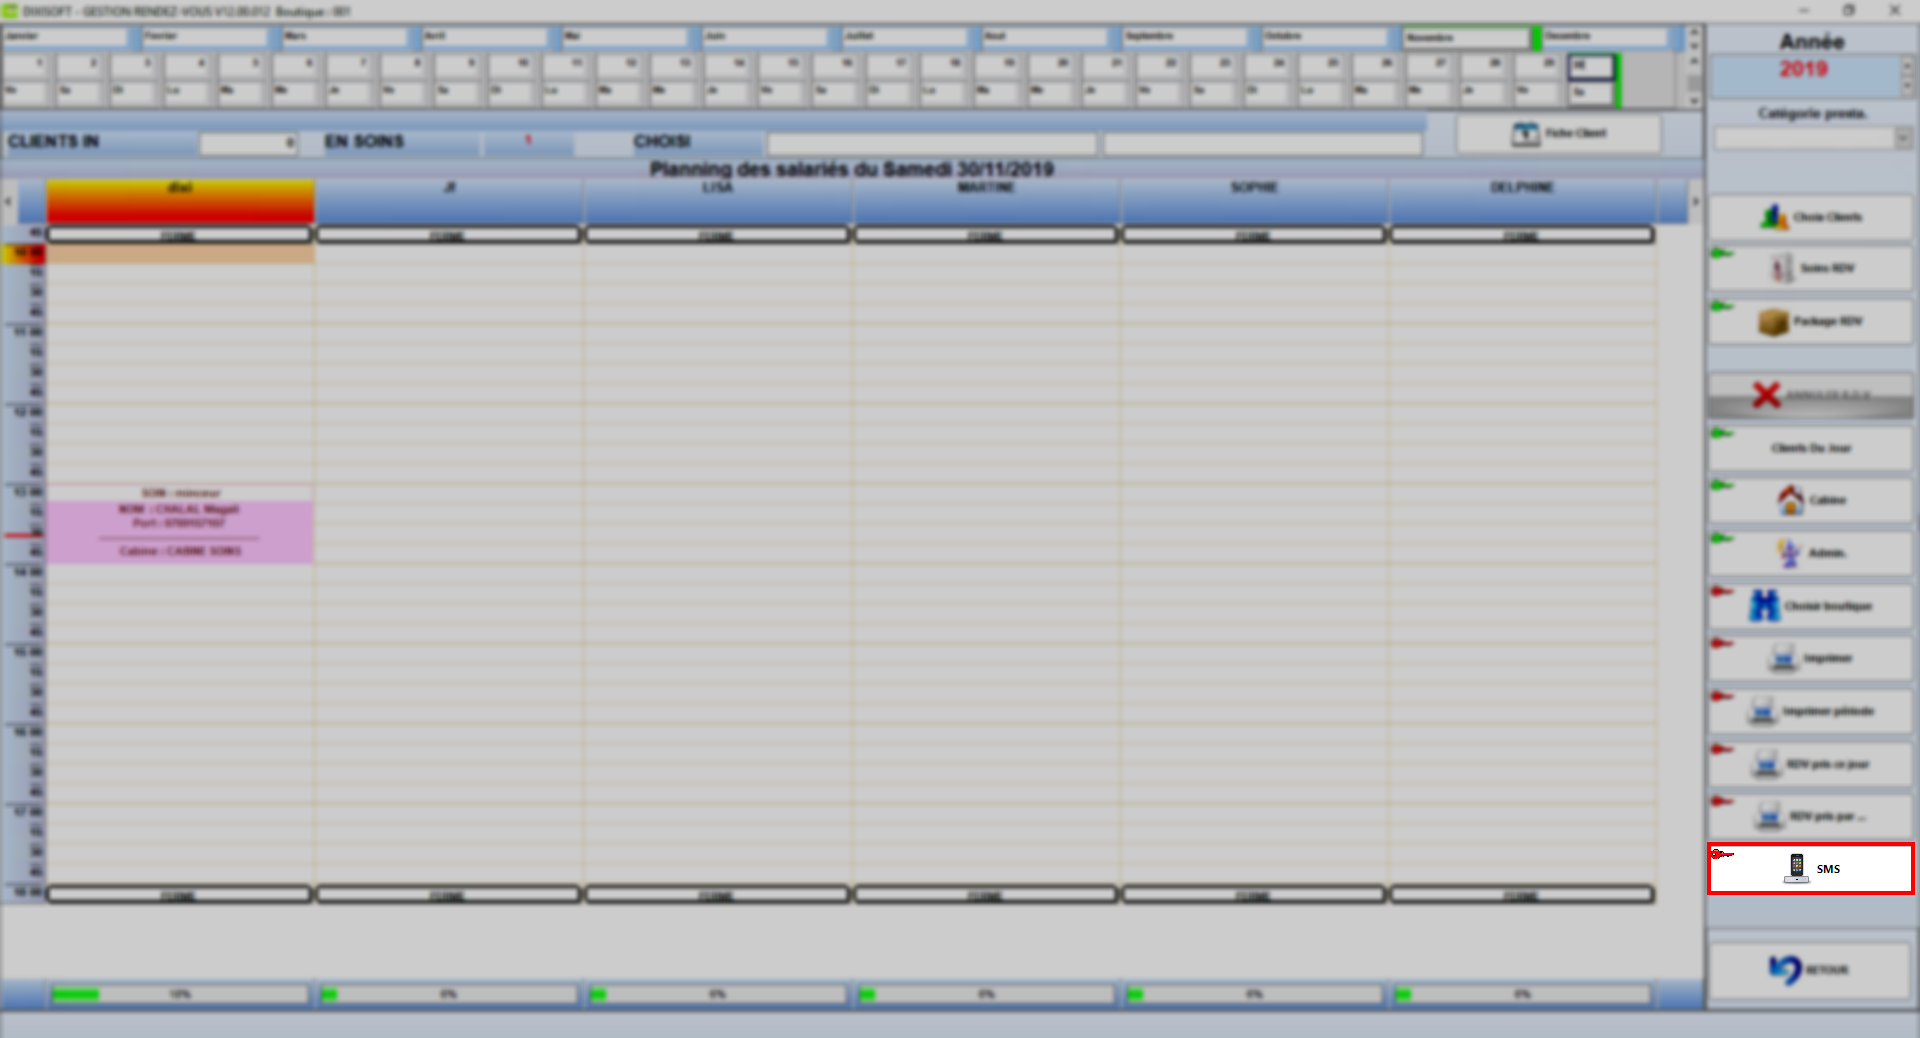Increase the Année year stepper
The width and height of the screenshot is (1920, 1038).
[x=1905, y=65]
